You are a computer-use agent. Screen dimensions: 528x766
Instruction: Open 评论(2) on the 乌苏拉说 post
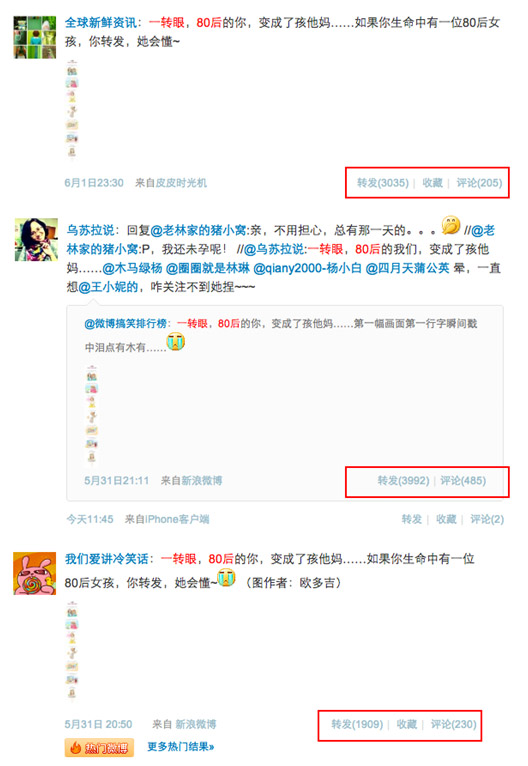click(487, 519)
